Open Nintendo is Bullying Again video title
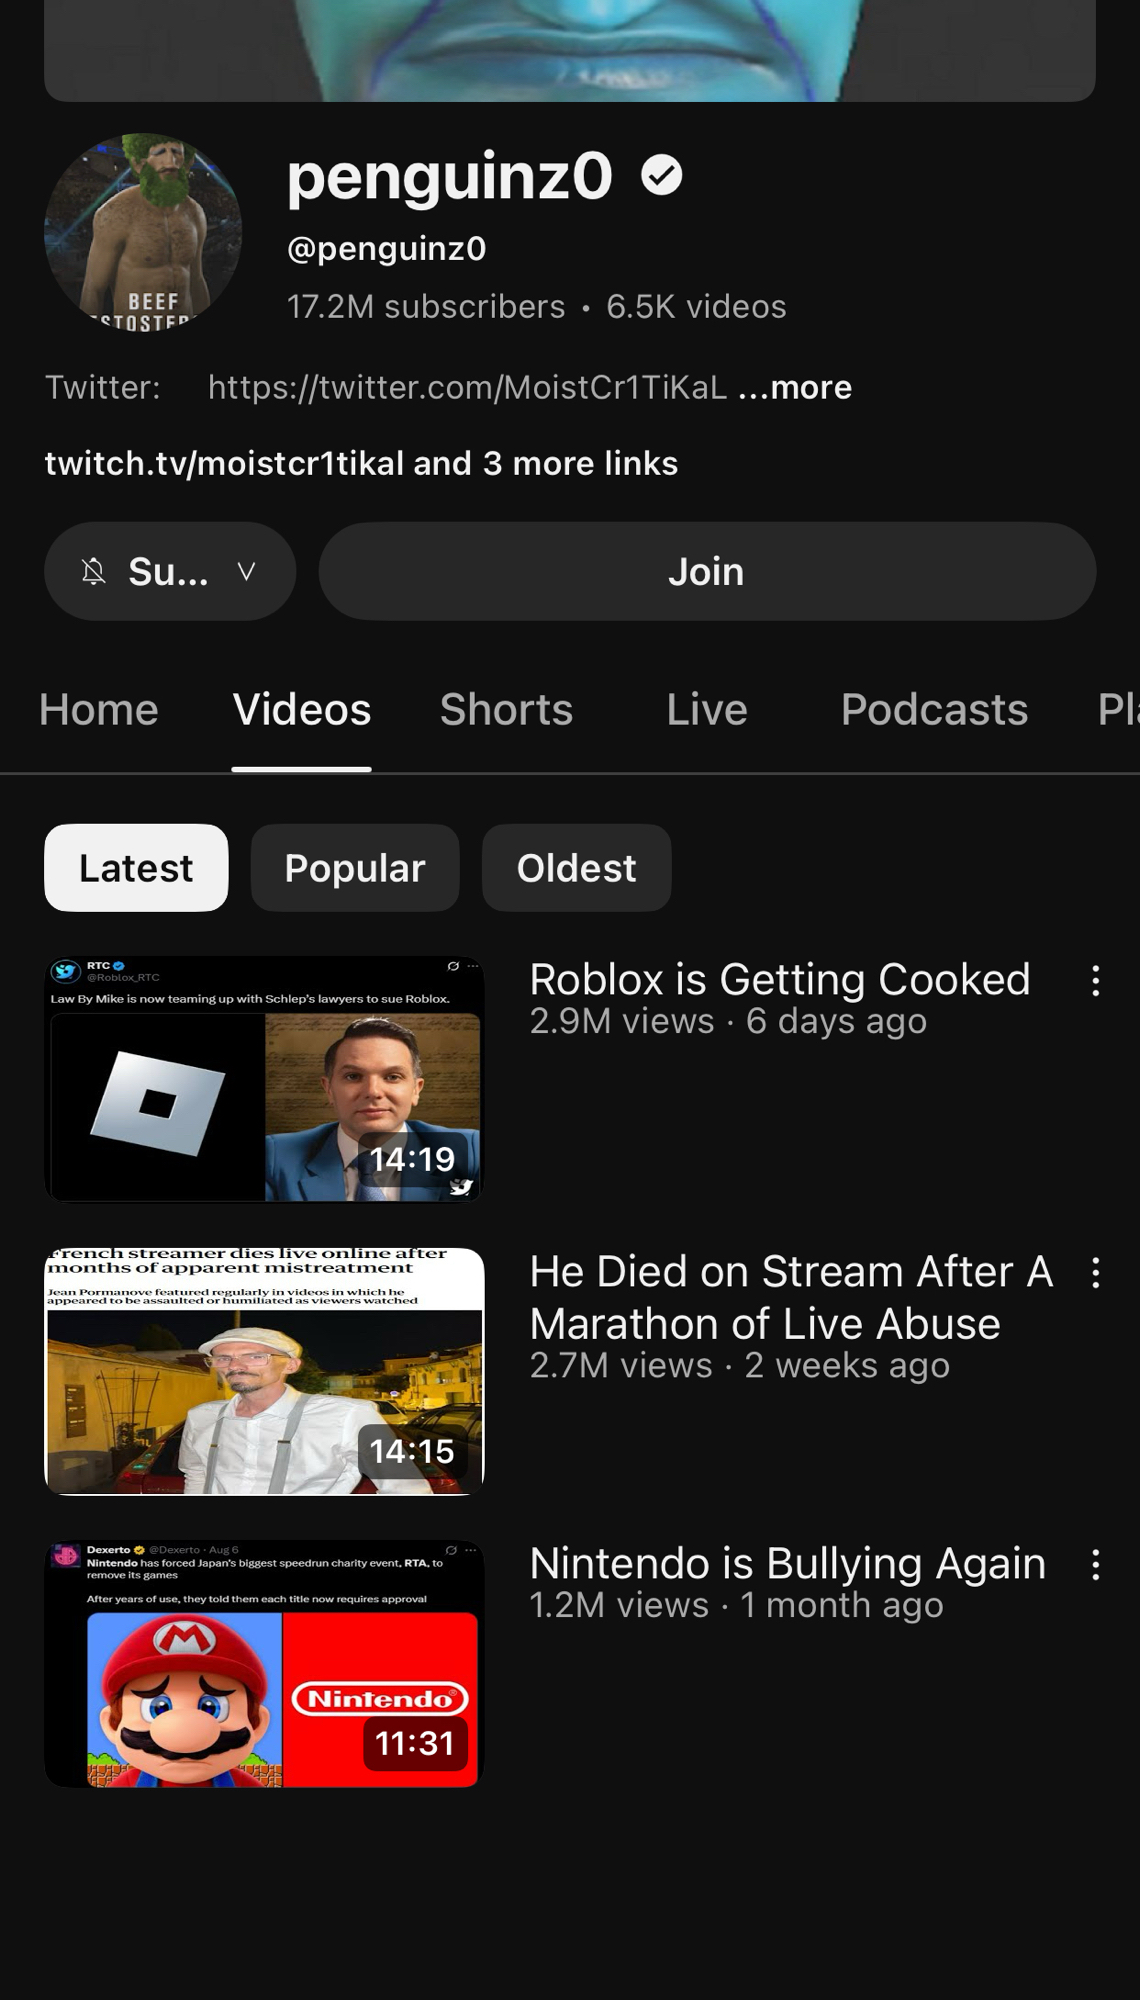 787,1564
